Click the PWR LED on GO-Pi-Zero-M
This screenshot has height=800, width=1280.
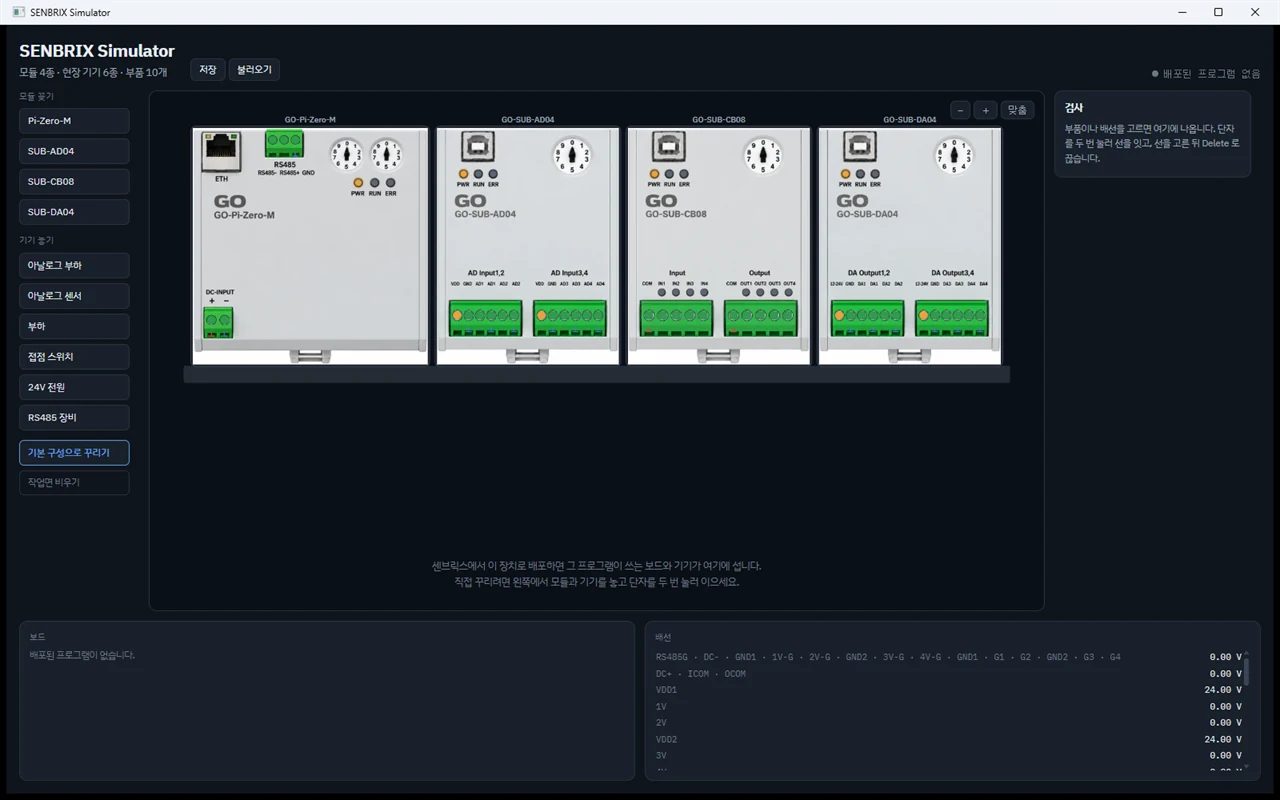click(357, 183)
